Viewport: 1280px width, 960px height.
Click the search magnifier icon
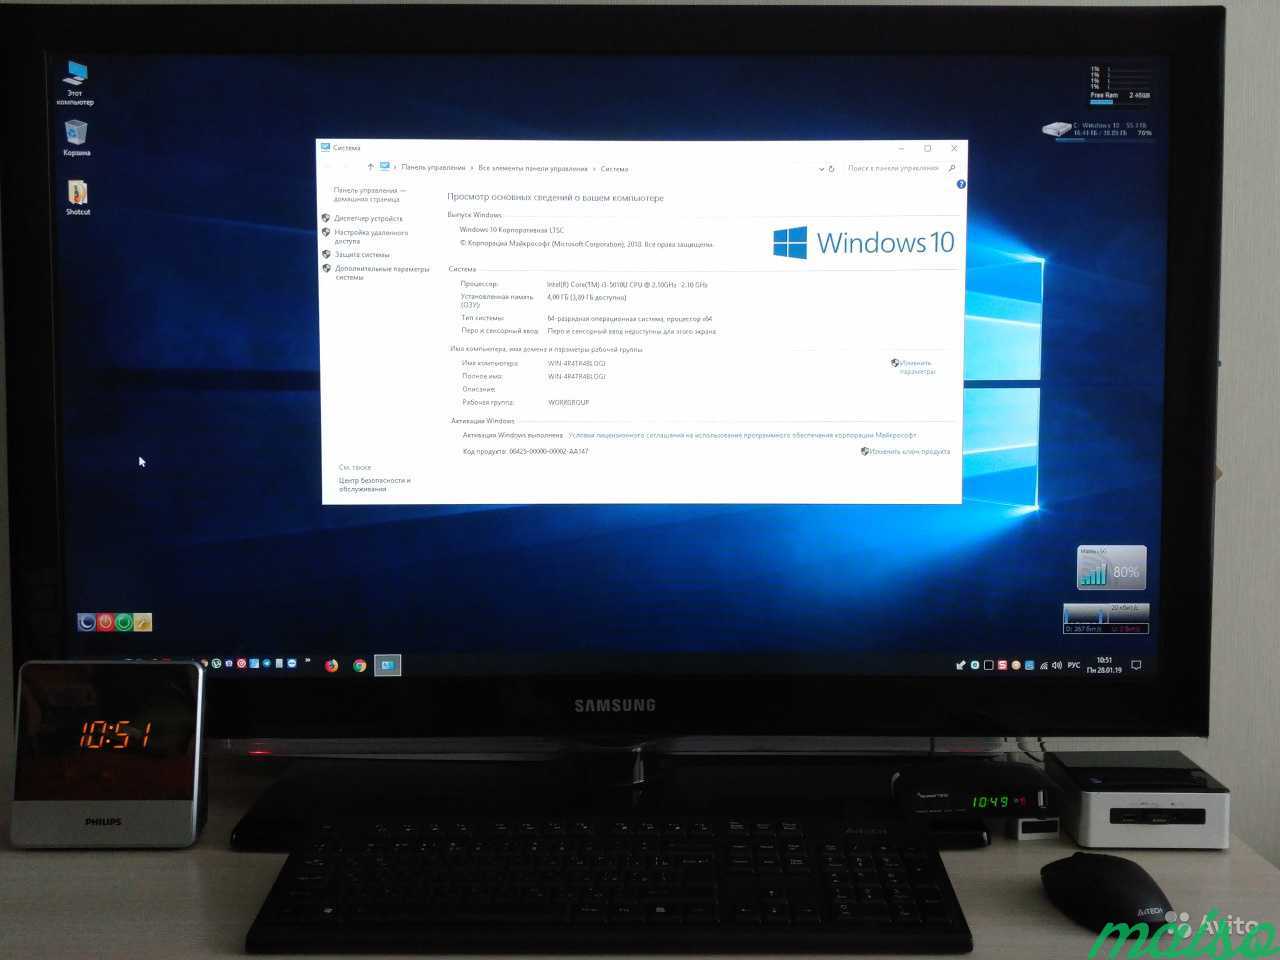click(x=951, y=168)
